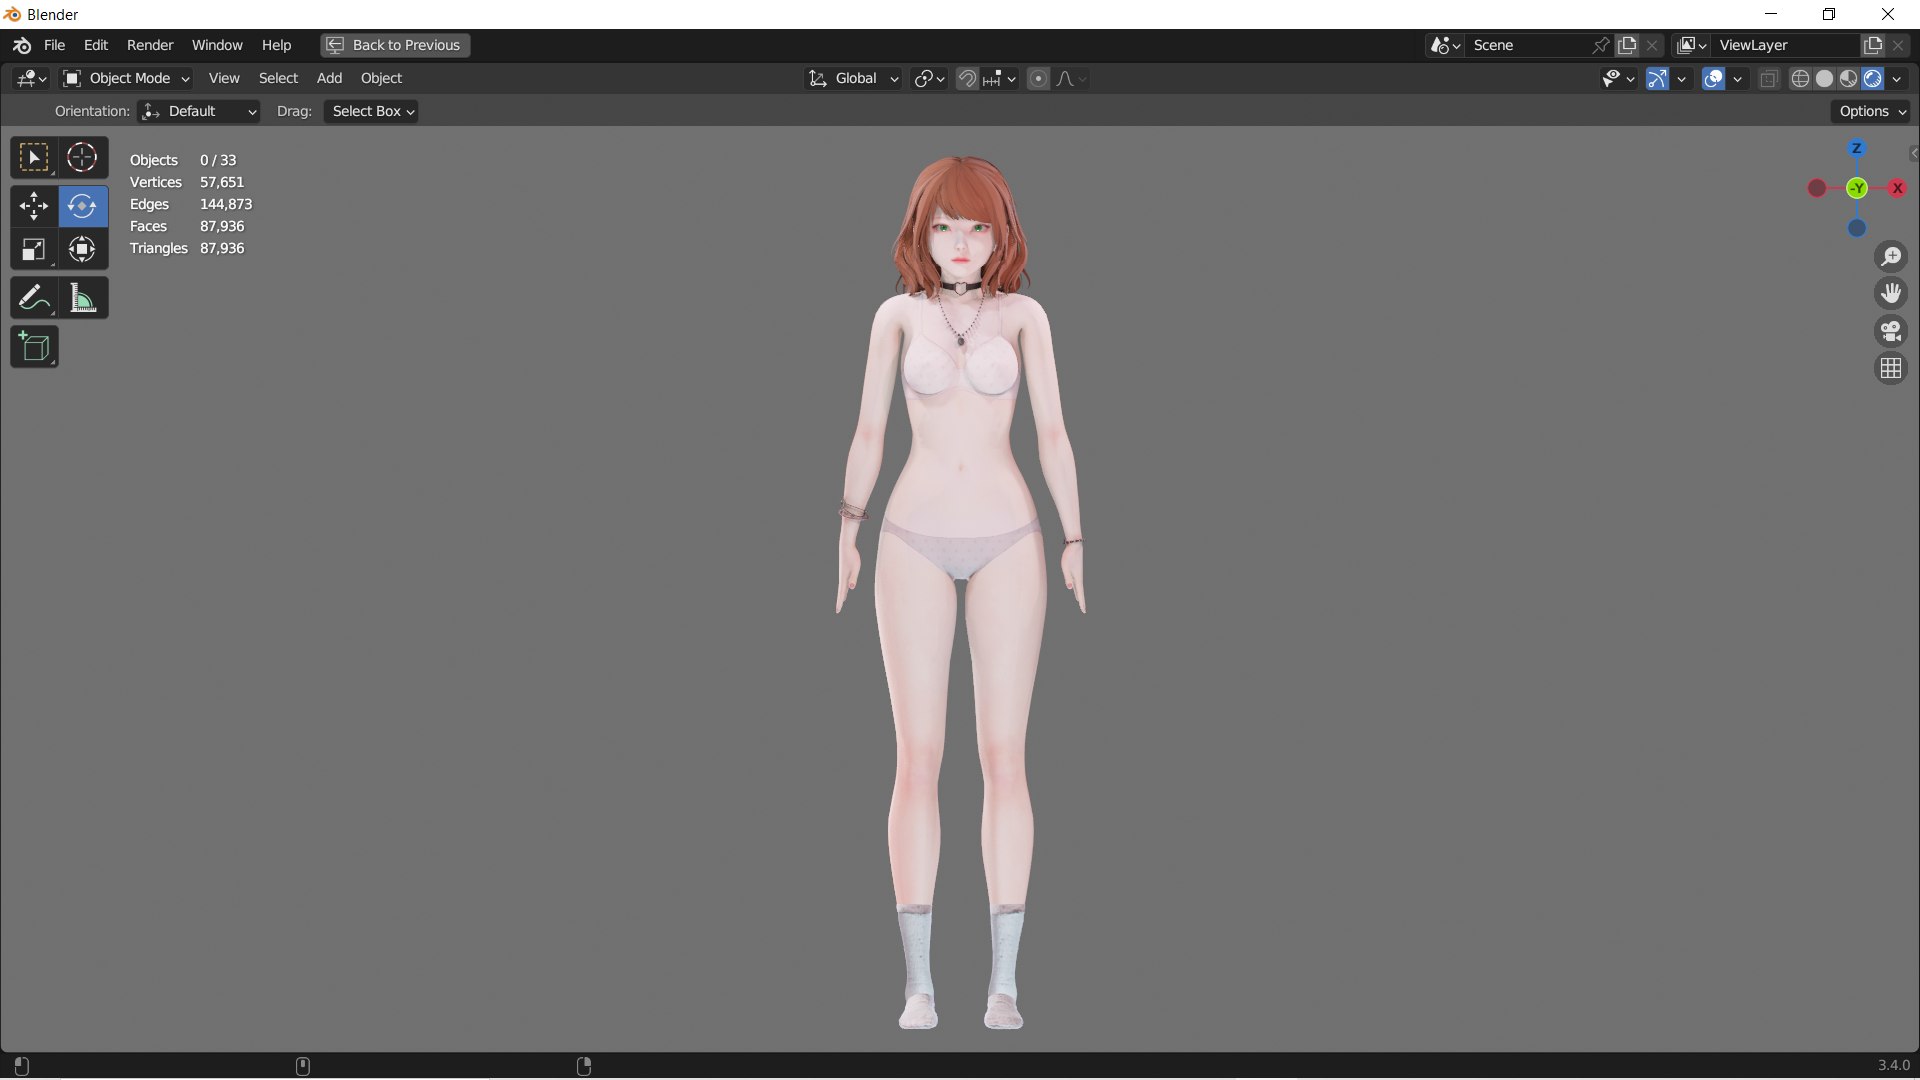Create a new scene with the copy icon
This screenshot has width=1920, height=1080.
click(x=1628, y=45)
